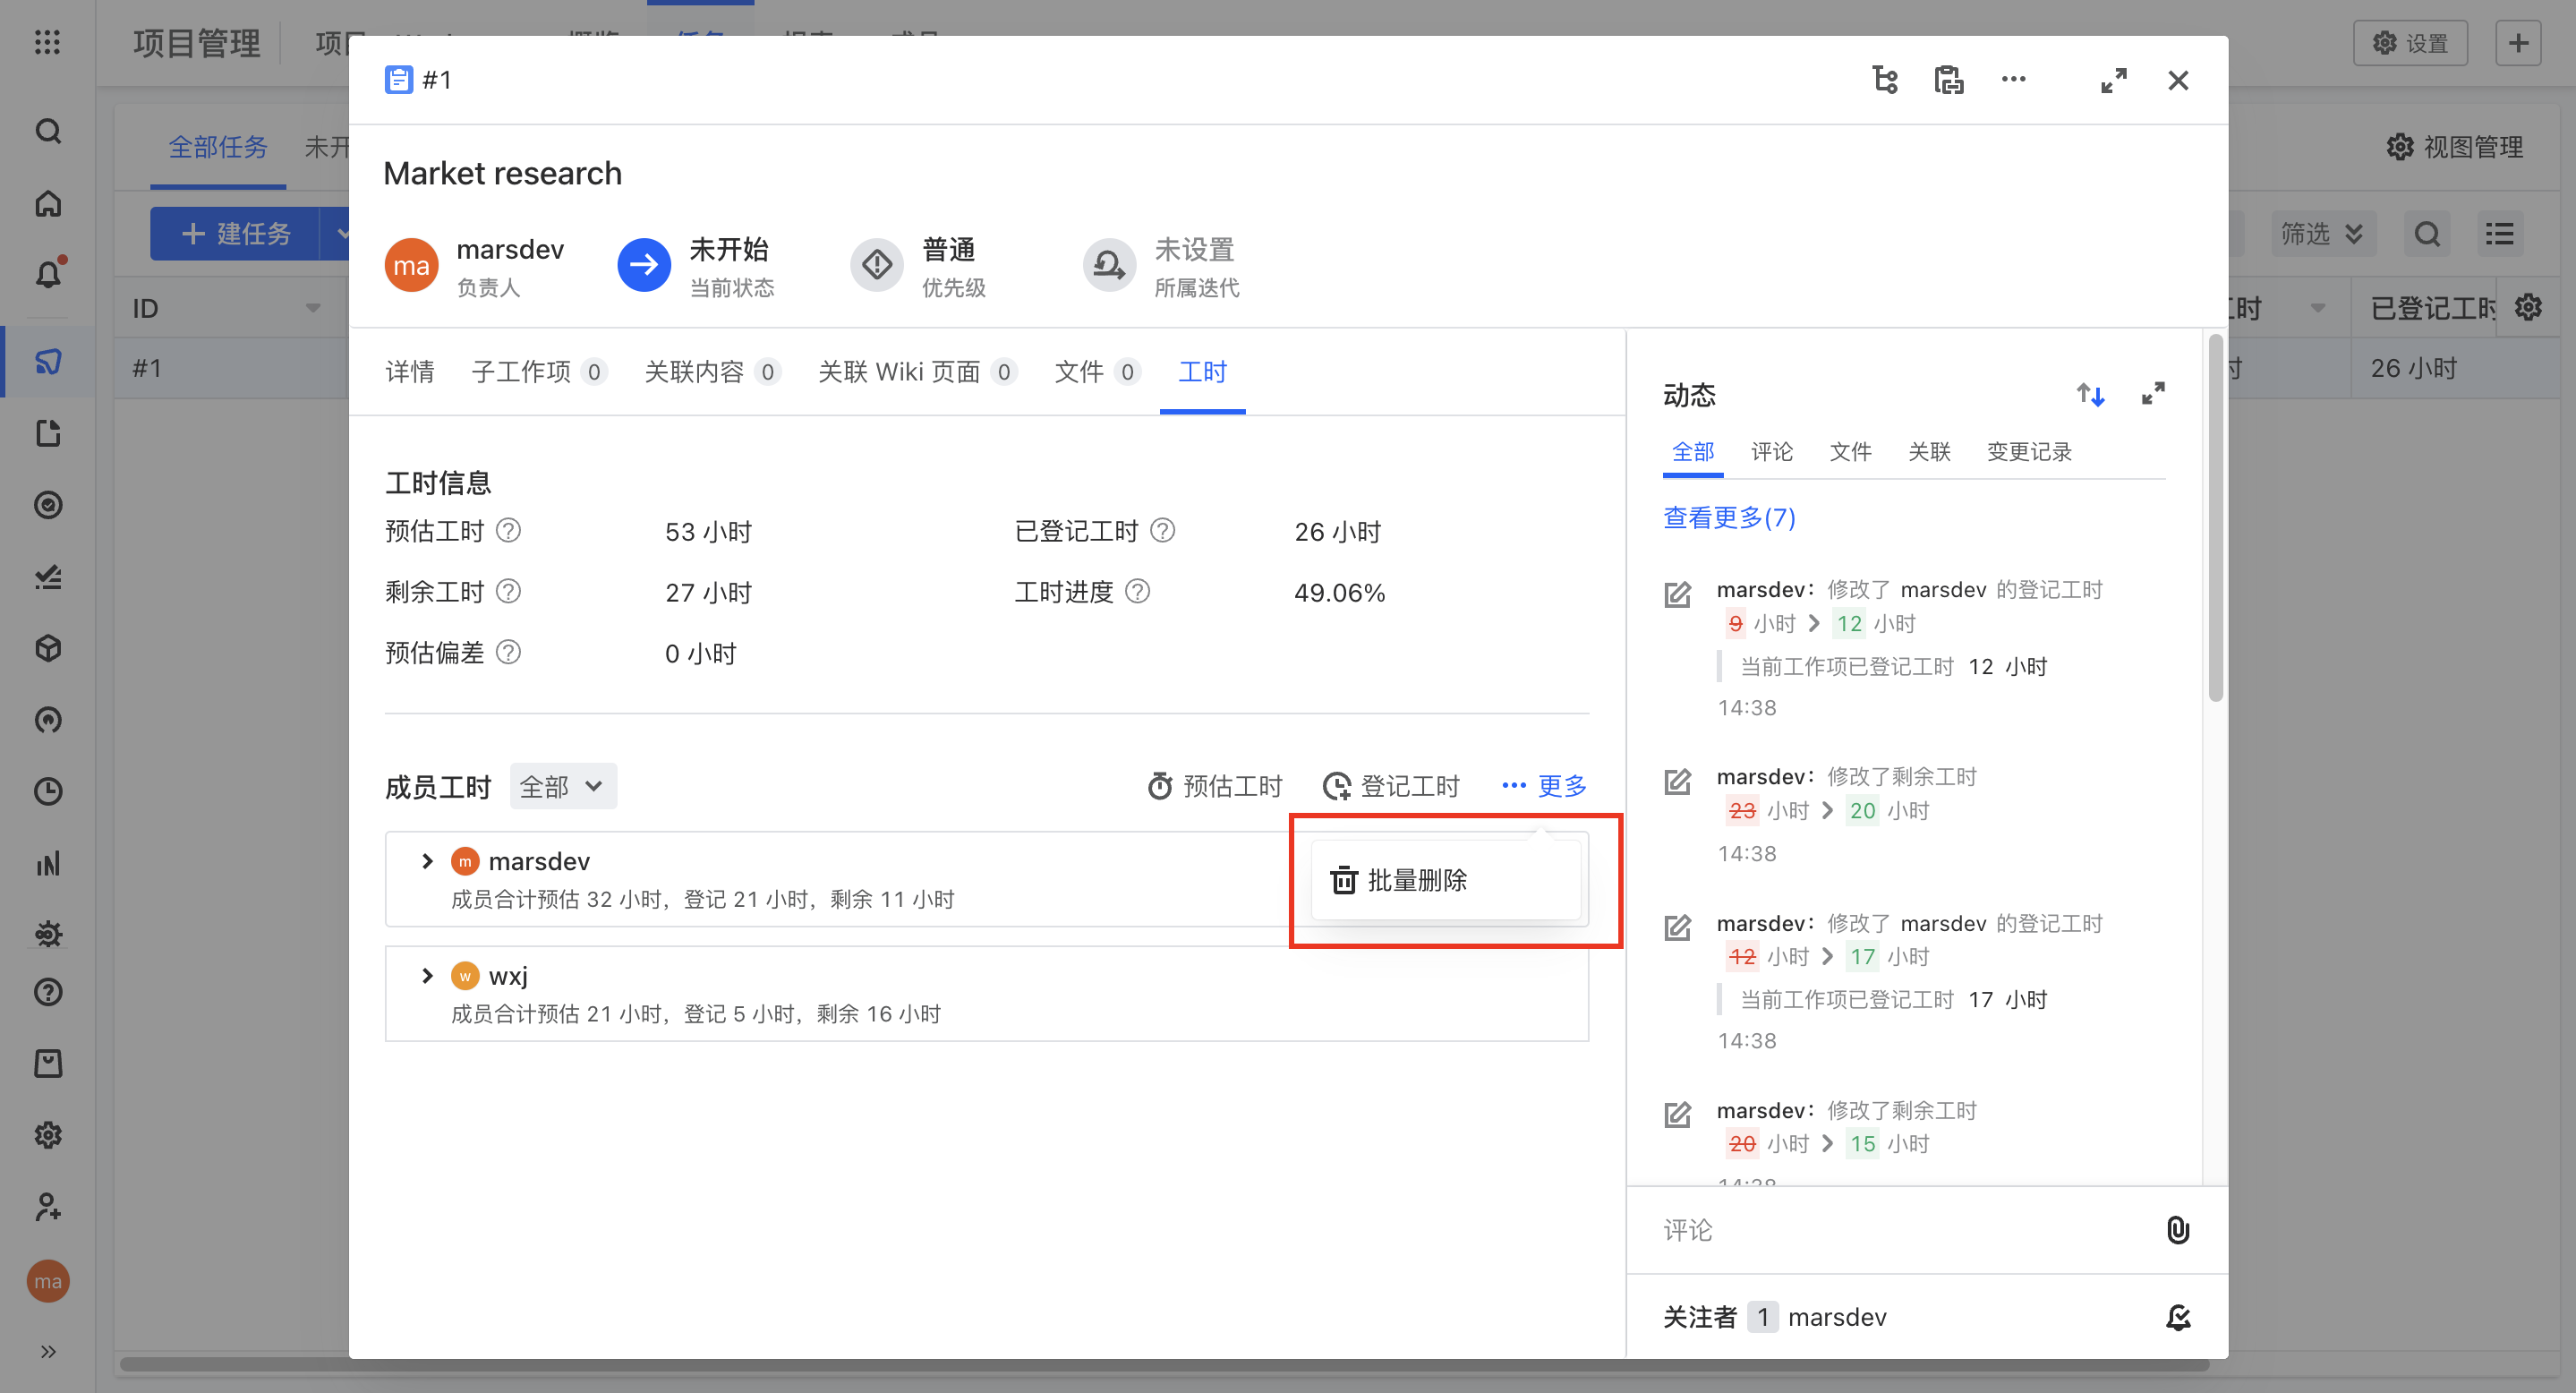Screen dimensions: 2576x1393
Task: Open the hierarchy tree icon in dialog header
Action: tap(1885, 80)
